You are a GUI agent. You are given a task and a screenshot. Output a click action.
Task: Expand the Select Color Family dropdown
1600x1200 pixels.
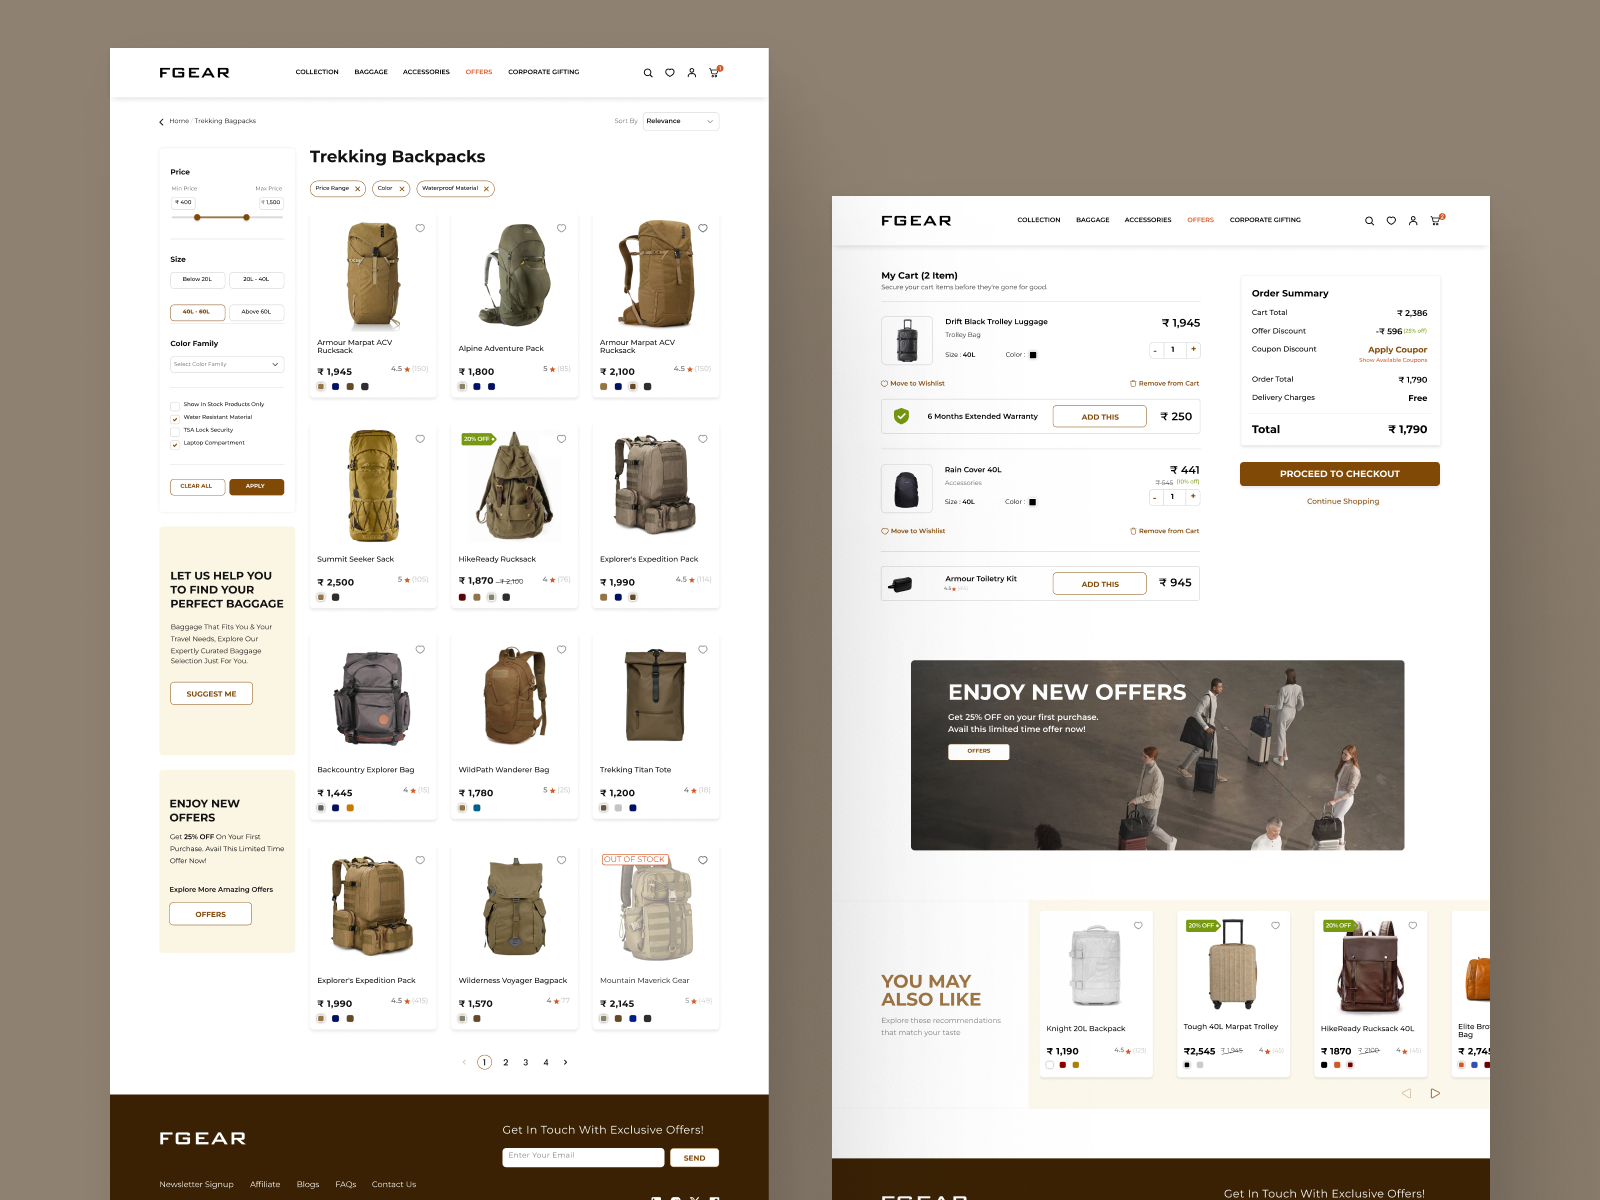(227, 364)
